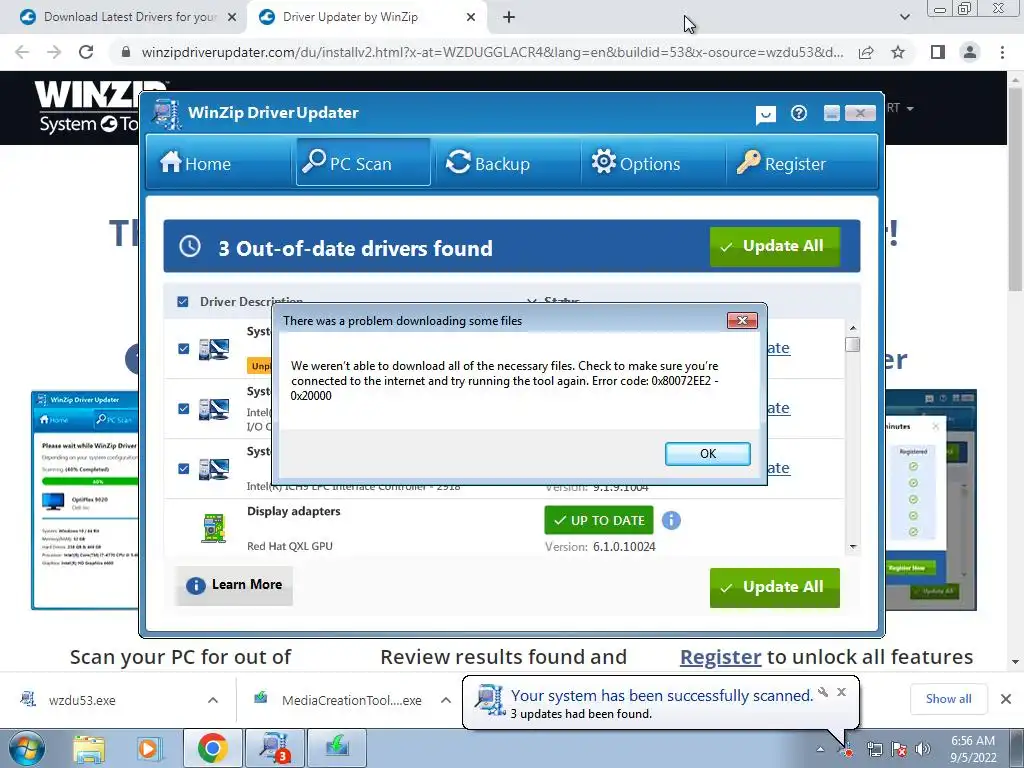
Task: Click the address bar URL field
Action: [491, 52]
